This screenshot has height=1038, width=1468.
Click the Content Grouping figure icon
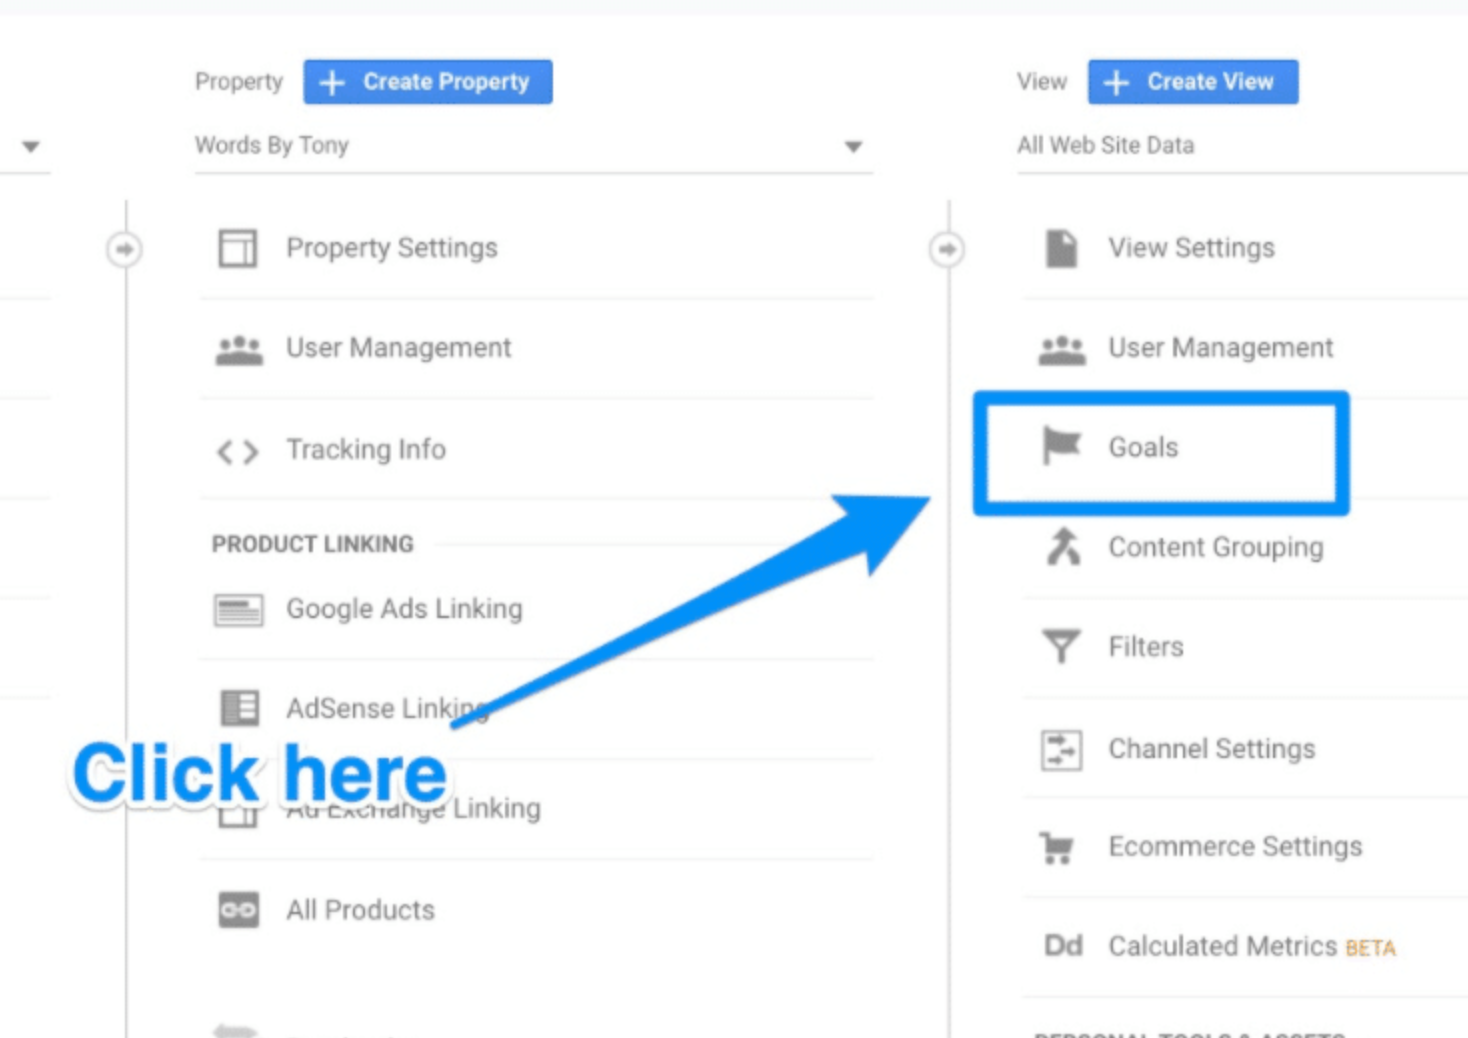[1063, 547]
